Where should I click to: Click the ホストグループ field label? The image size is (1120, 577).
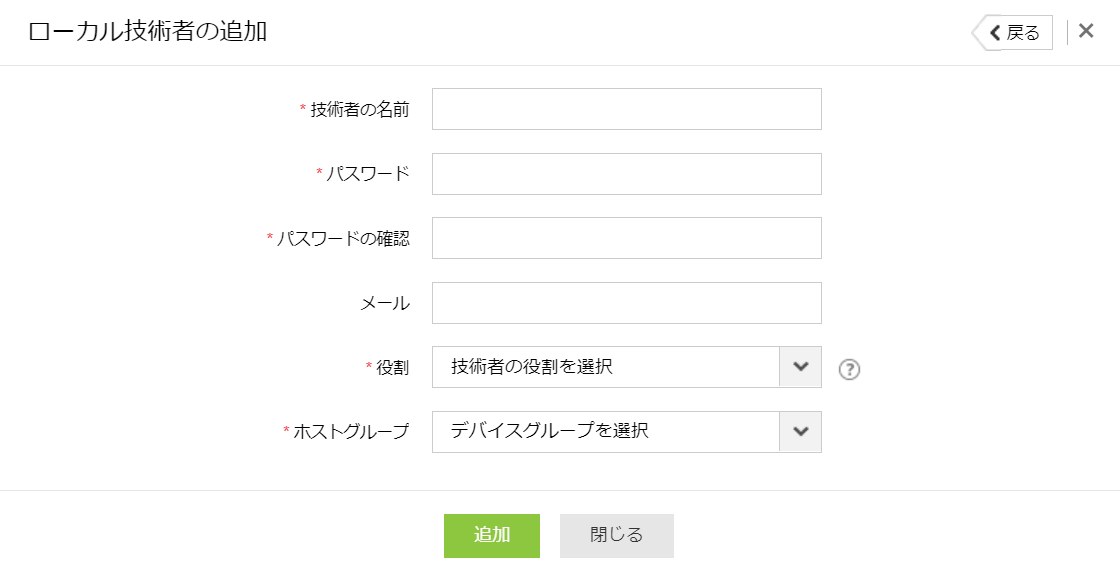(x=351, y=432)
